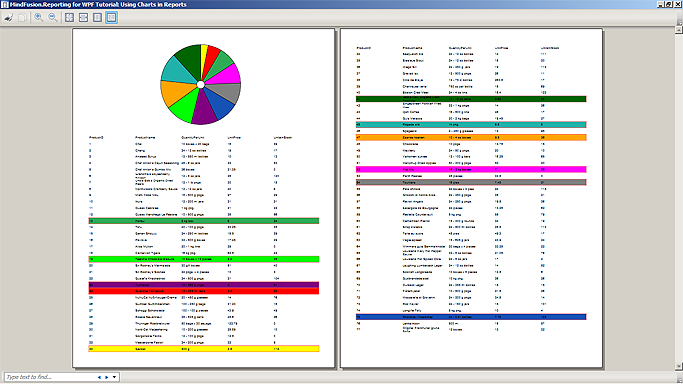This screenshot has height=384, width=683.
Task: Zoom out with the magnifier minus icon
Action: (x=52, y=17)
